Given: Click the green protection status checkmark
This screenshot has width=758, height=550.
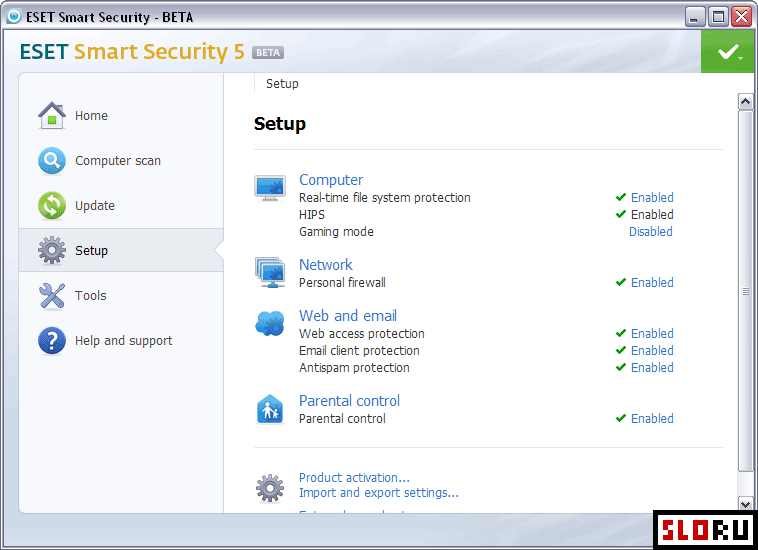Looking at the screenshot, I should (x=727, y=52).
